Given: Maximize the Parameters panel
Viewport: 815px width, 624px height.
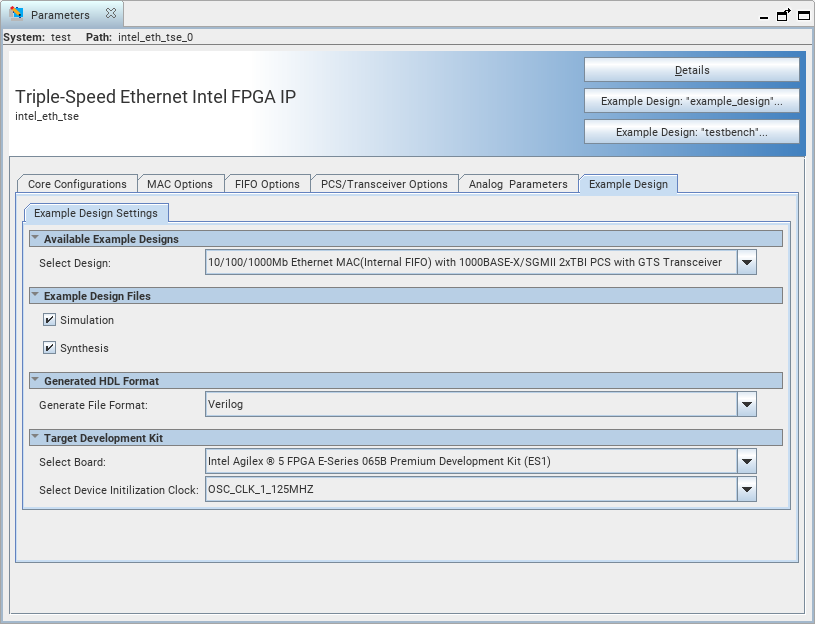Looking at the screenshot, I should pos(804,15).
